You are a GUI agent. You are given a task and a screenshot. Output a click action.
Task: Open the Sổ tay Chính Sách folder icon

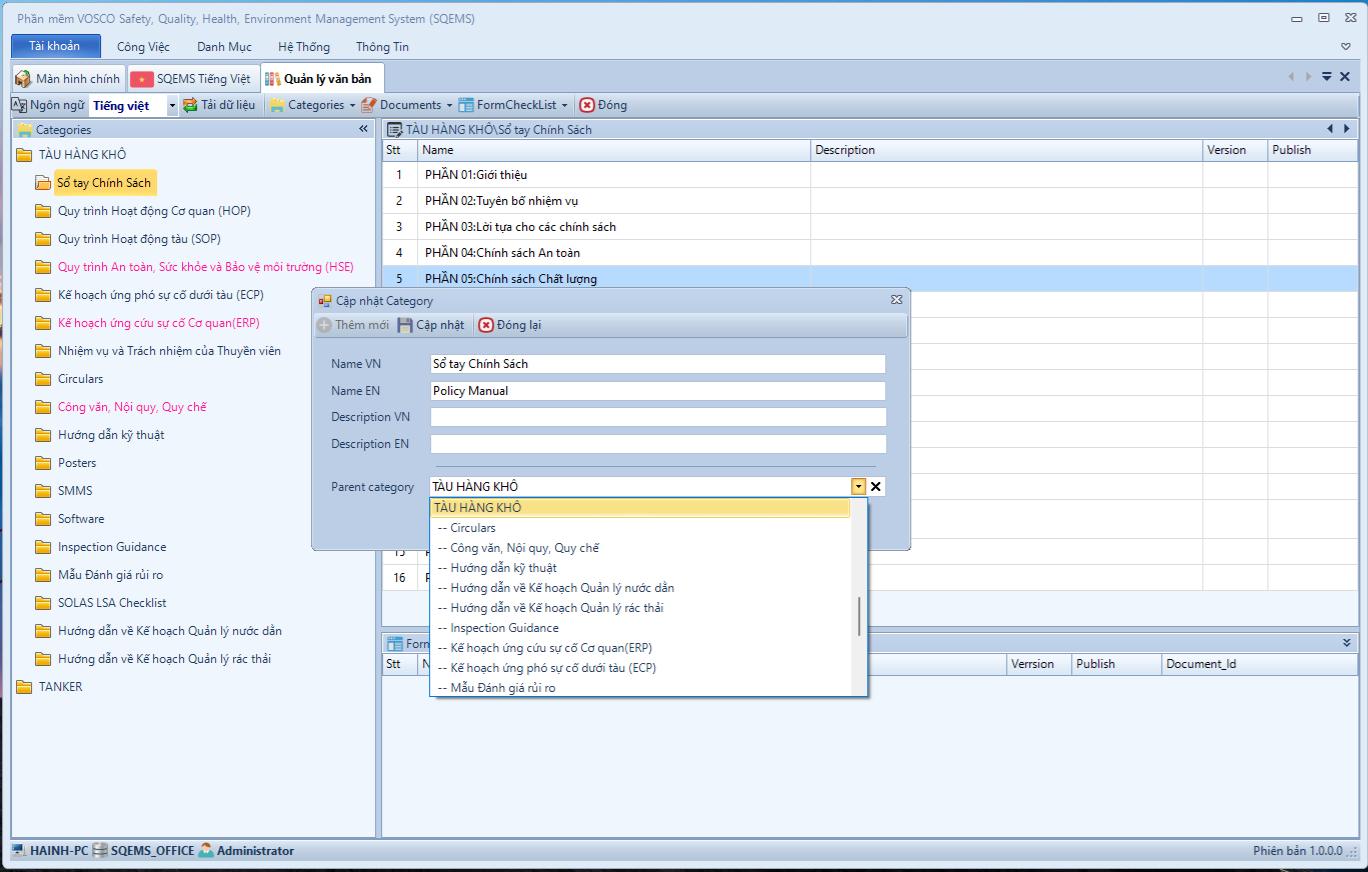[42, 183]
